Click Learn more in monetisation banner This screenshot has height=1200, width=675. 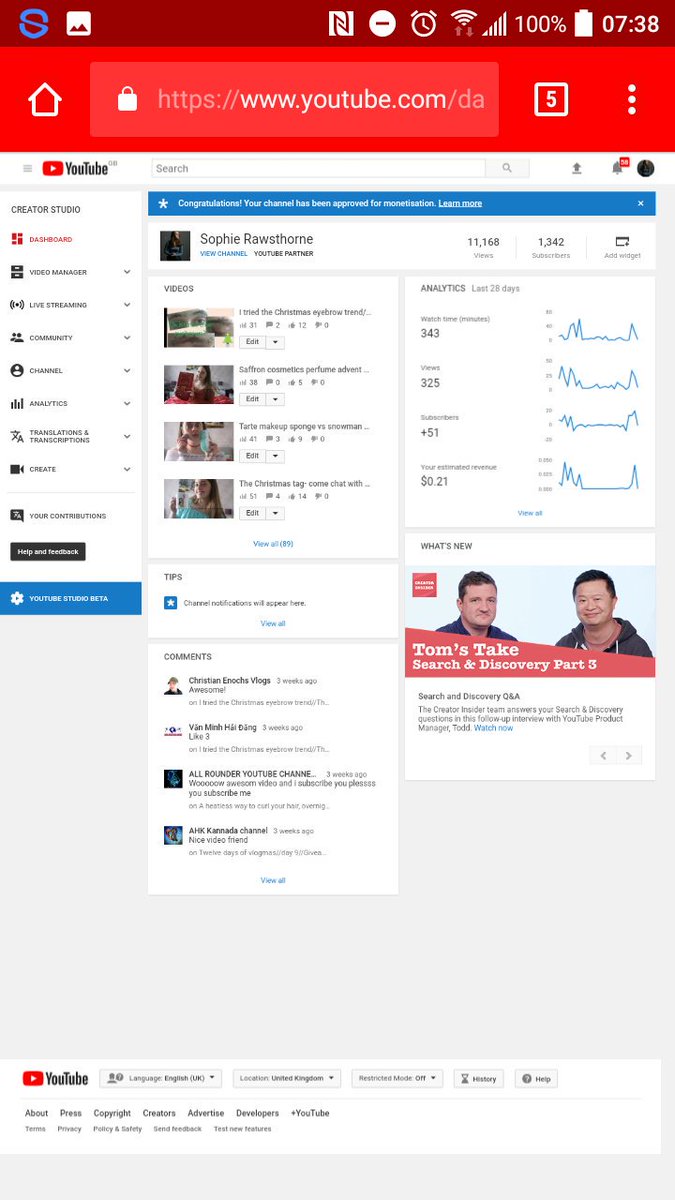click(x=460, y=203)
